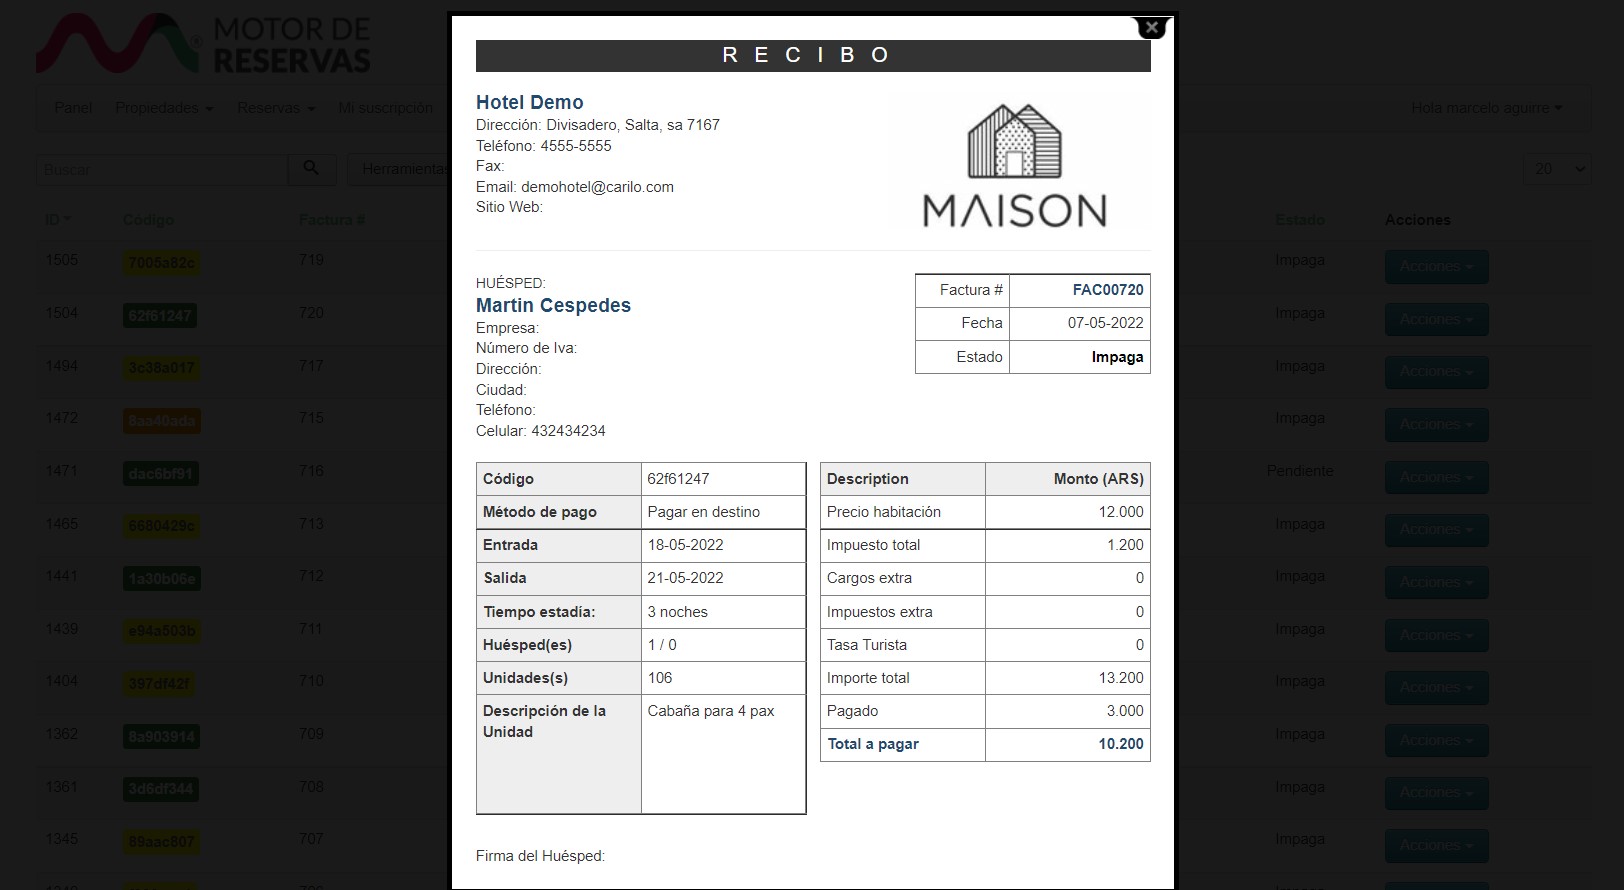Open the Mi suscripción menu item

click(x=386, y=108)
